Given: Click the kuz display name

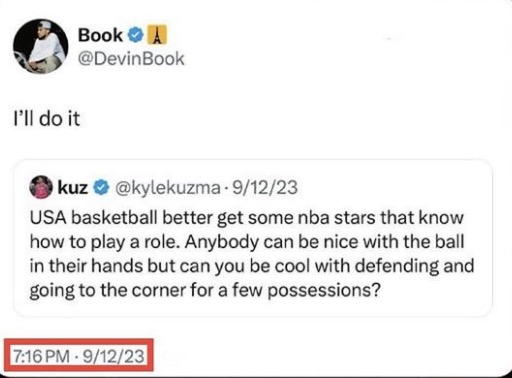Looking at the screenshot, I should [x=73, y=187].
